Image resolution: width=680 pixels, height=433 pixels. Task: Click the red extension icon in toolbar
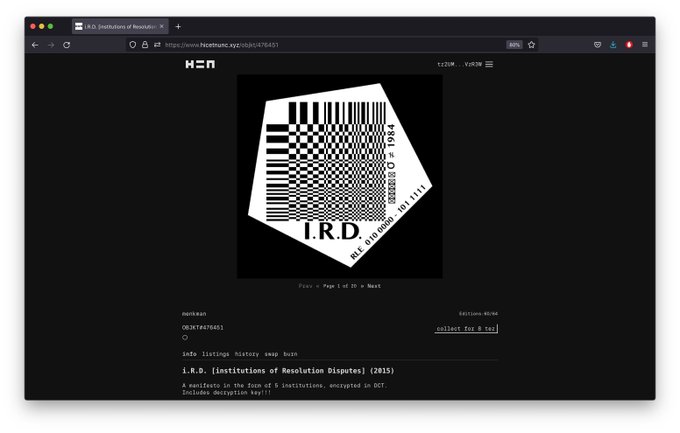(629, 45)
